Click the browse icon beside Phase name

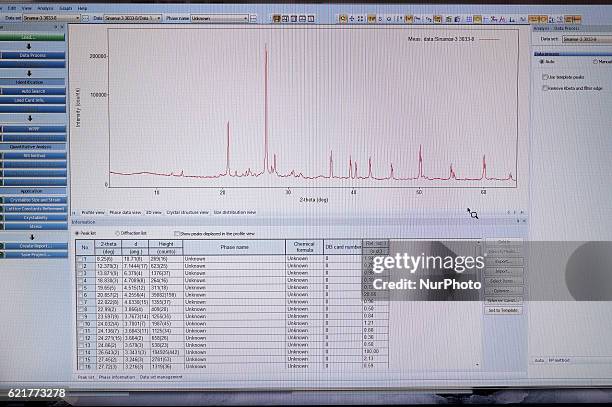pos(253,18)
